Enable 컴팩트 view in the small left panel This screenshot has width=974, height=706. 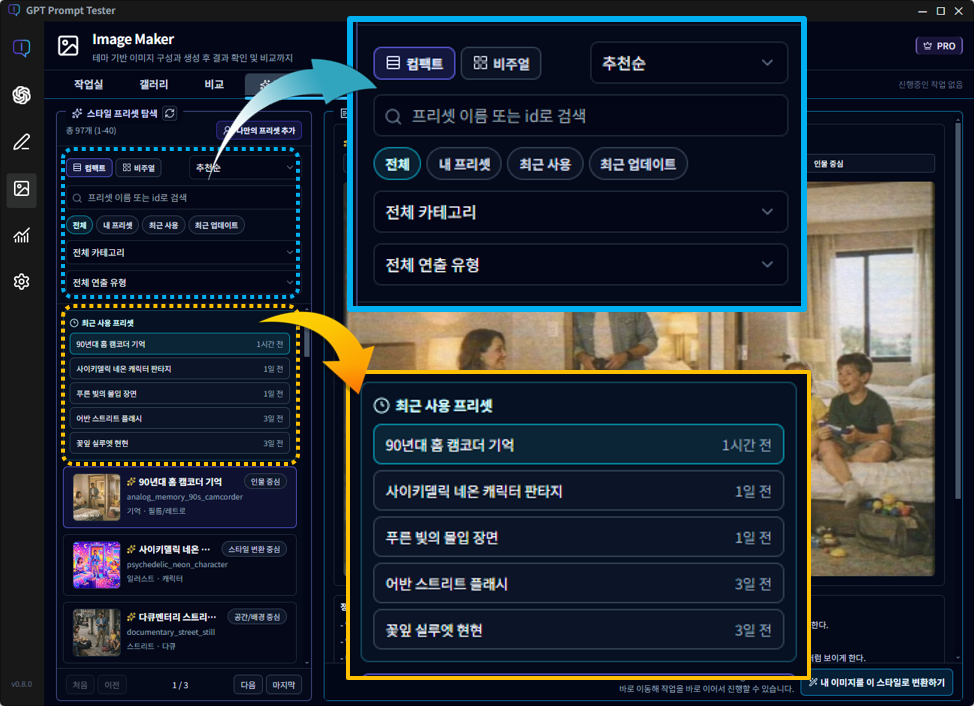point(90,168)
